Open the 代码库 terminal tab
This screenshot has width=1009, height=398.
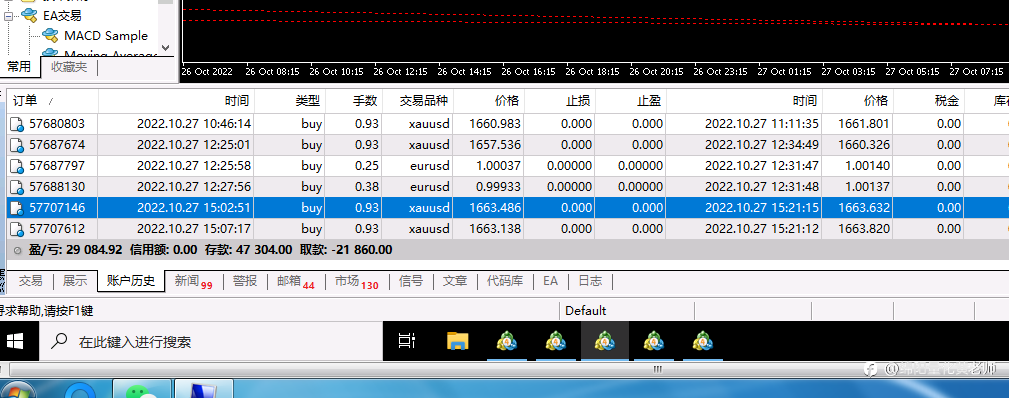(x=505, y=281)
